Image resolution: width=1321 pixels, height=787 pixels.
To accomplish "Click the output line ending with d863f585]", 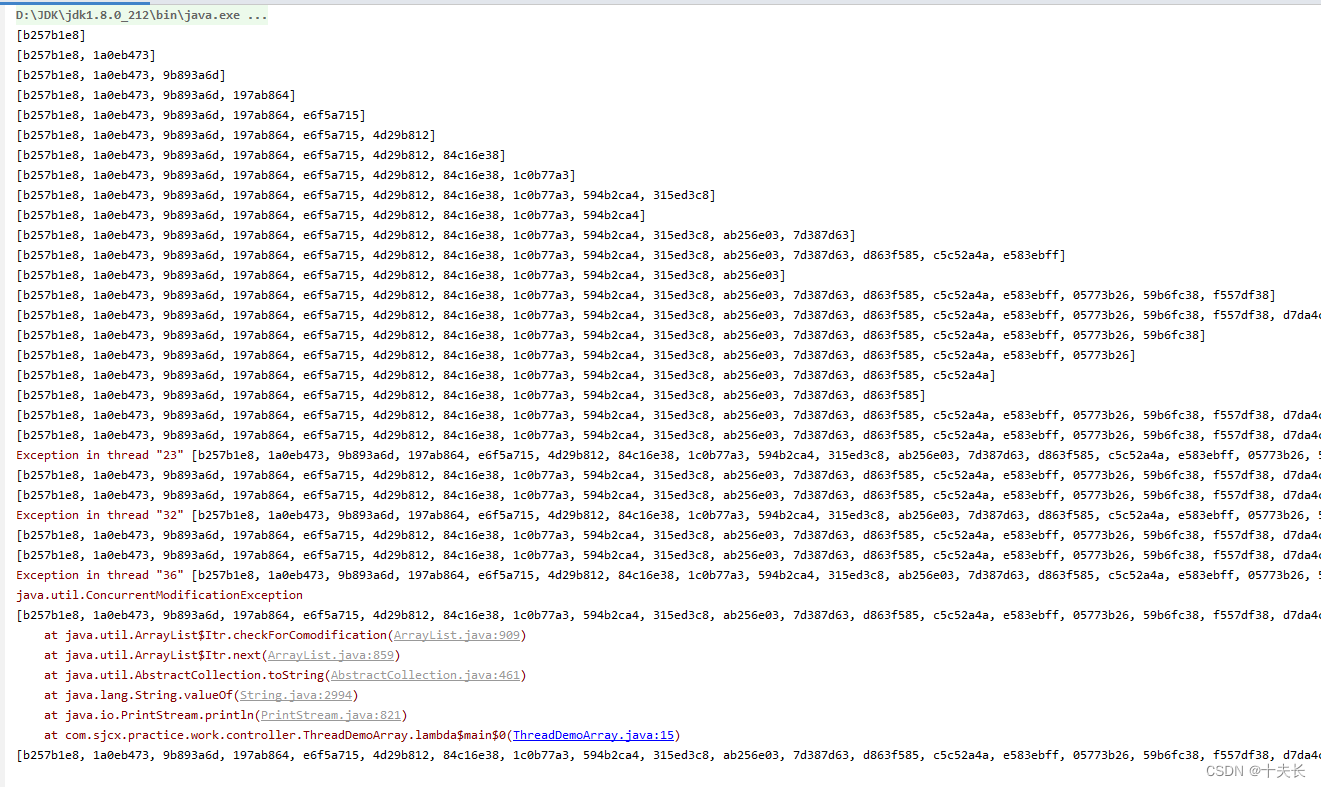I will (471, 395).
